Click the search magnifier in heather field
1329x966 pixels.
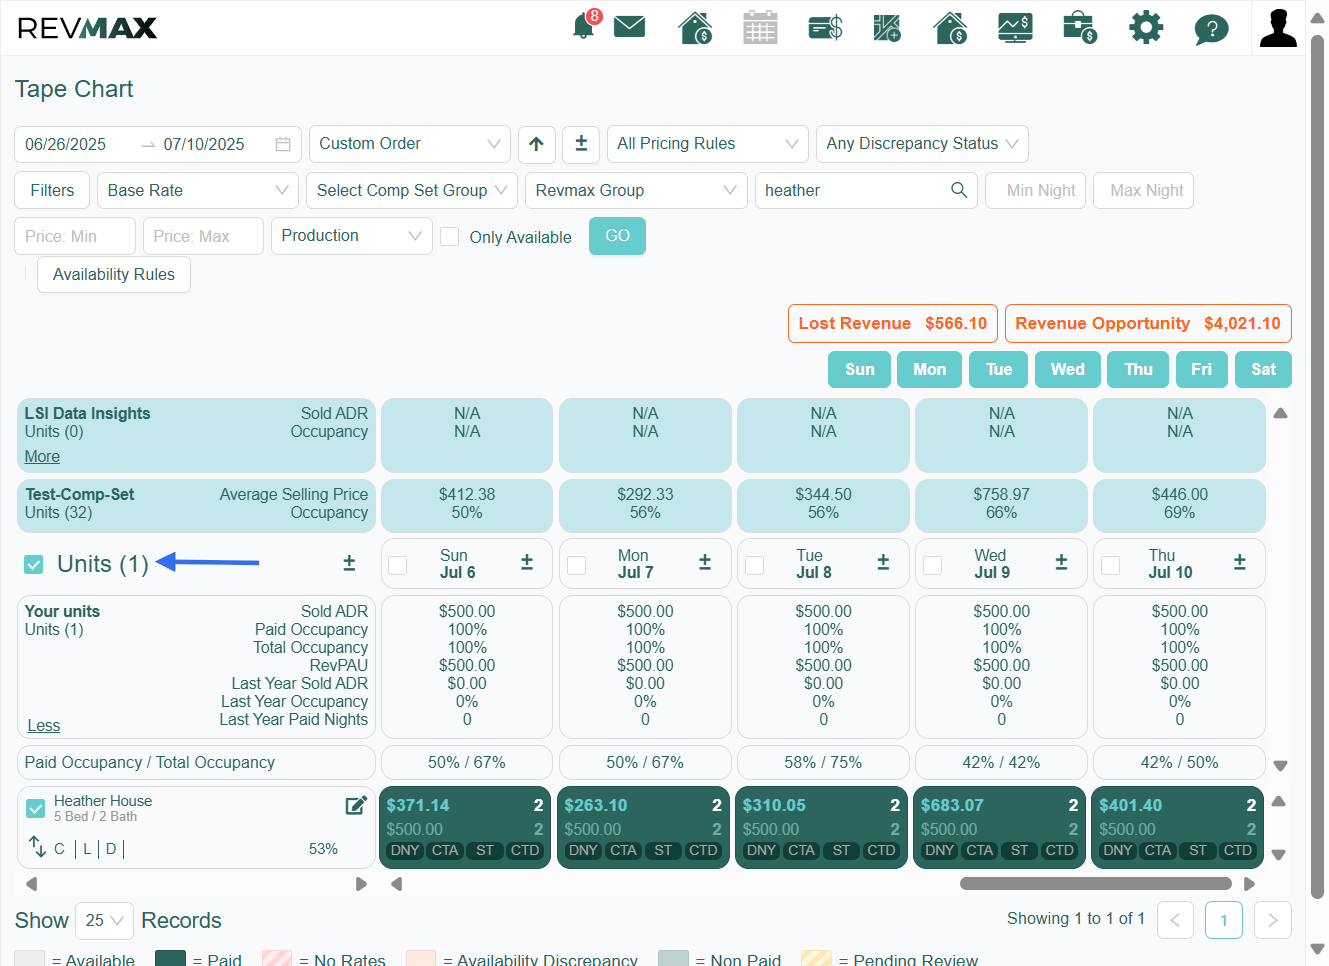click(x=959, y=190)
